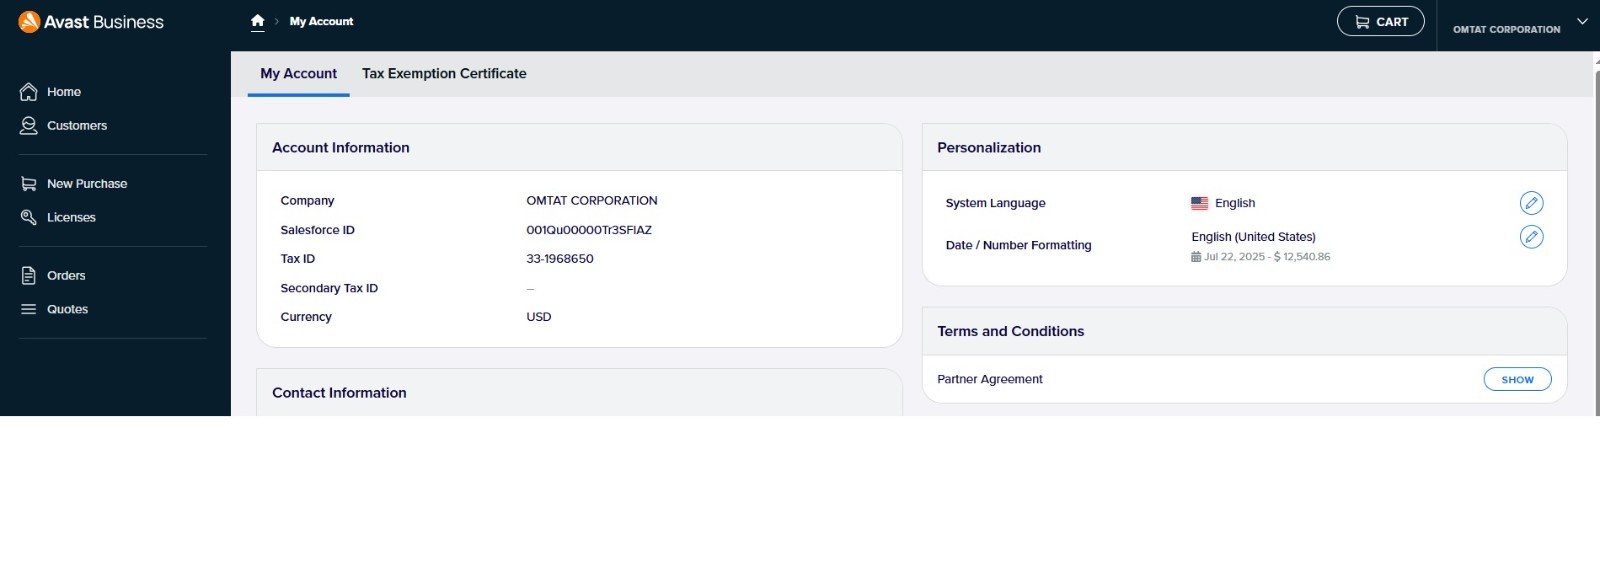
Task: Switch to the My Account tab
Action: (x=298, y=74)
